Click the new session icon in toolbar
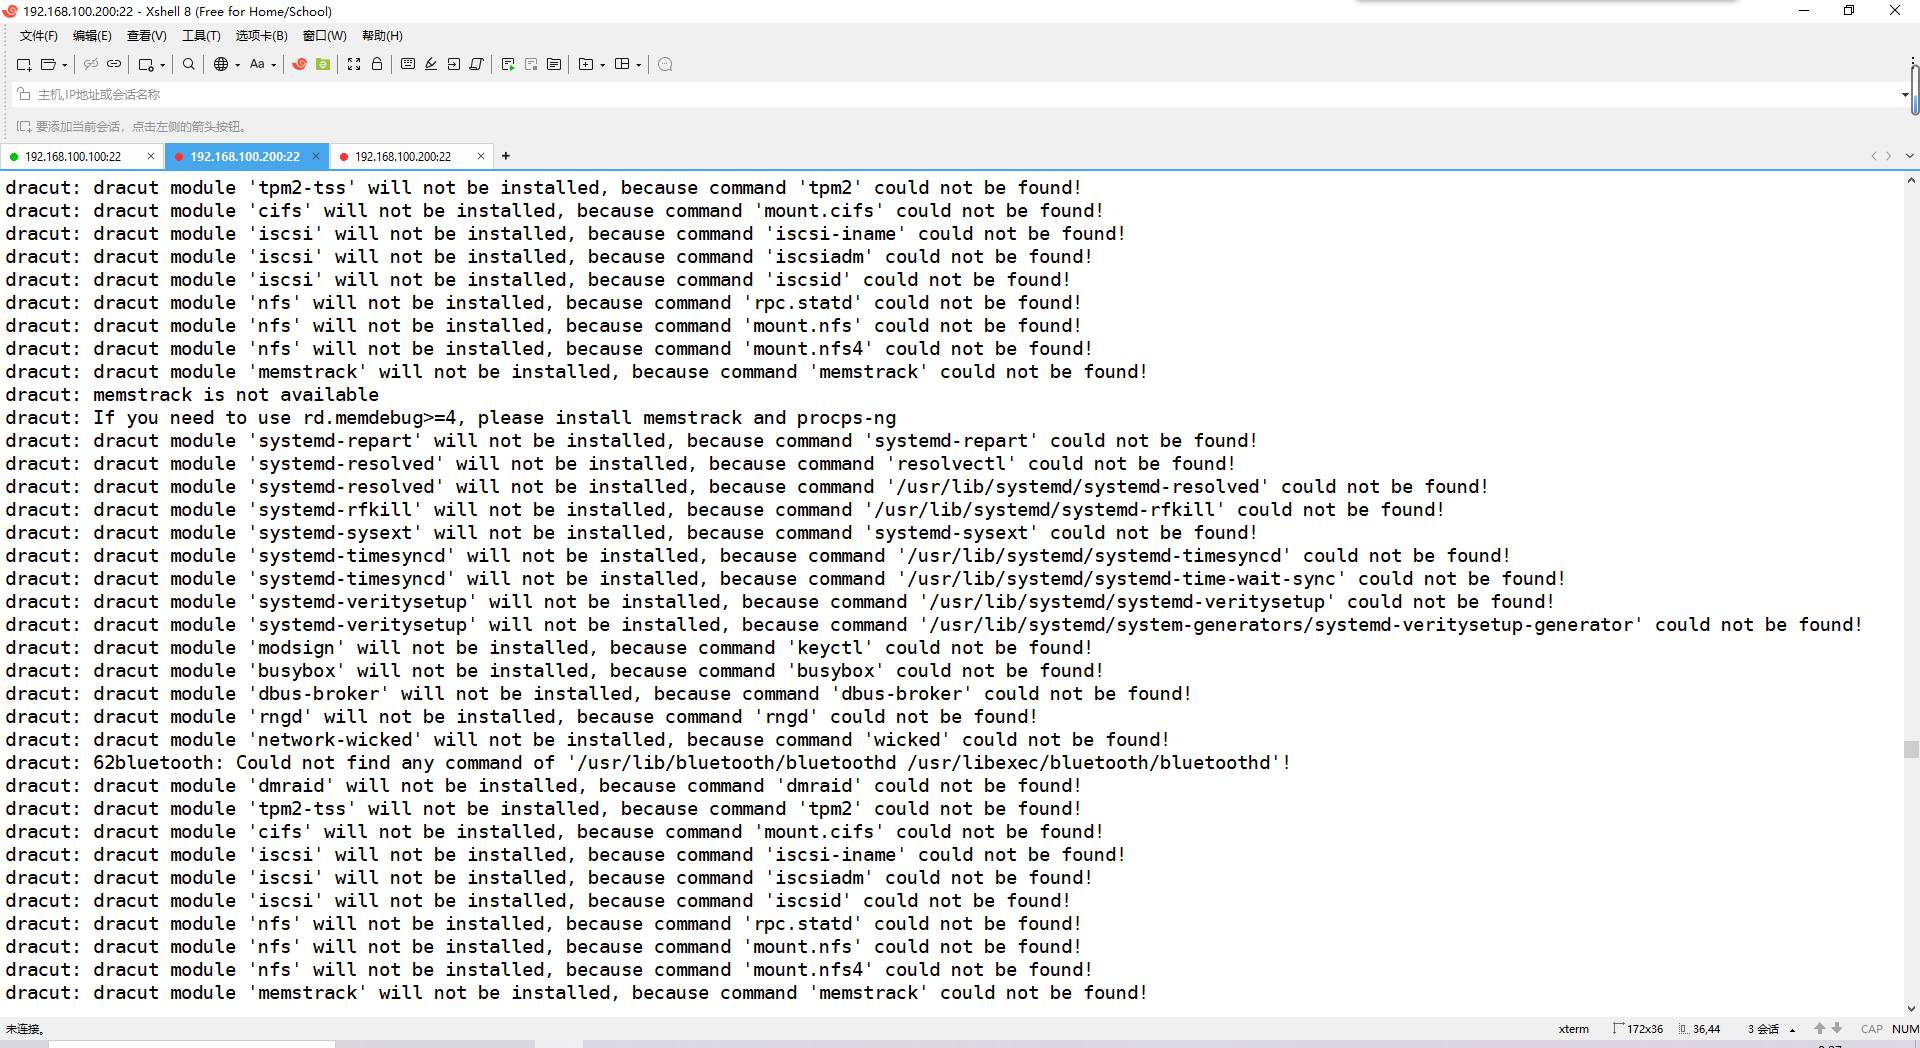This screenshot has height=1048, width=1920. pos(23,64)
